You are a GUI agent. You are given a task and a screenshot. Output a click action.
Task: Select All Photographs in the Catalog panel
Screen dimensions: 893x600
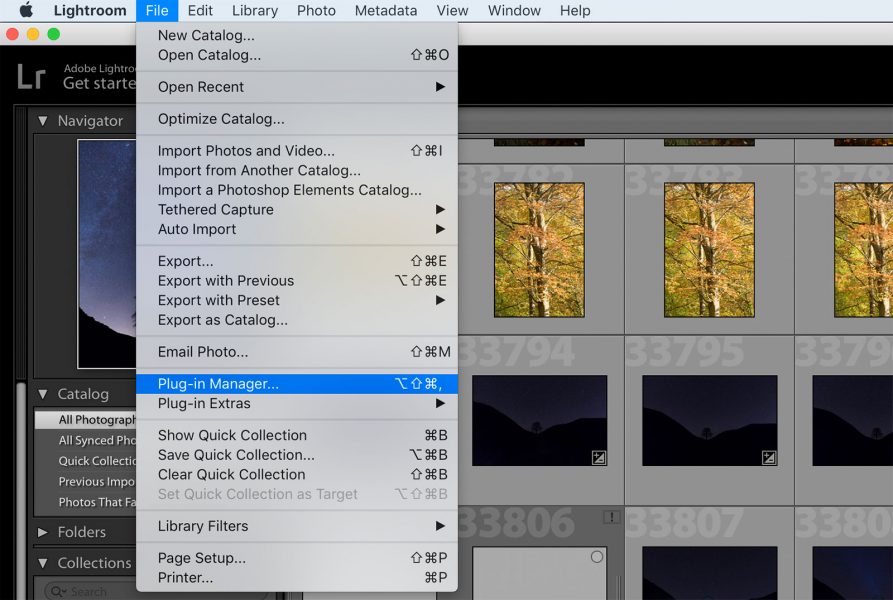[90, 418]
